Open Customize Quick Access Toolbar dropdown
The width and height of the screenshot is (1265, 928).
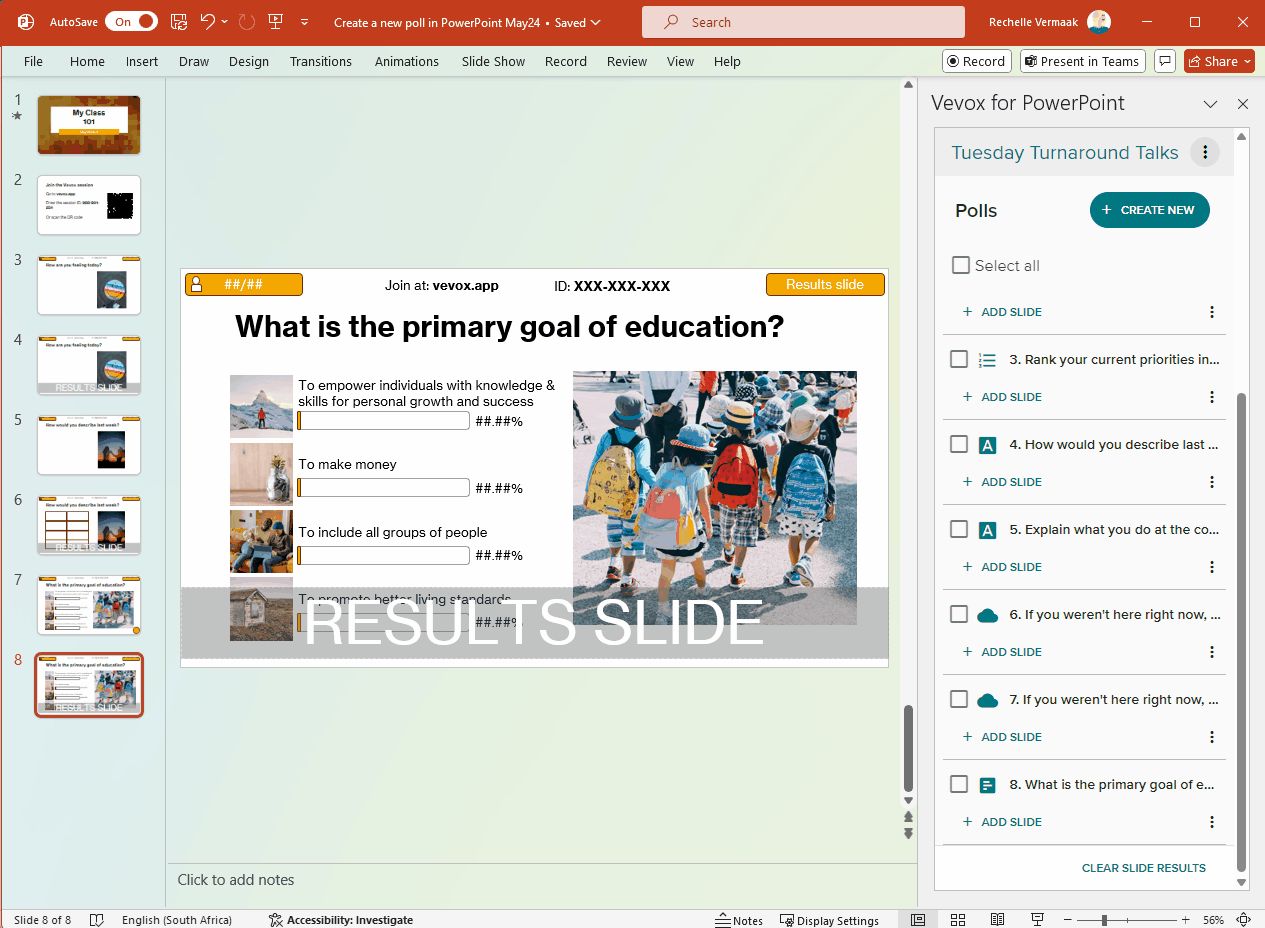(x=304, y=21)
